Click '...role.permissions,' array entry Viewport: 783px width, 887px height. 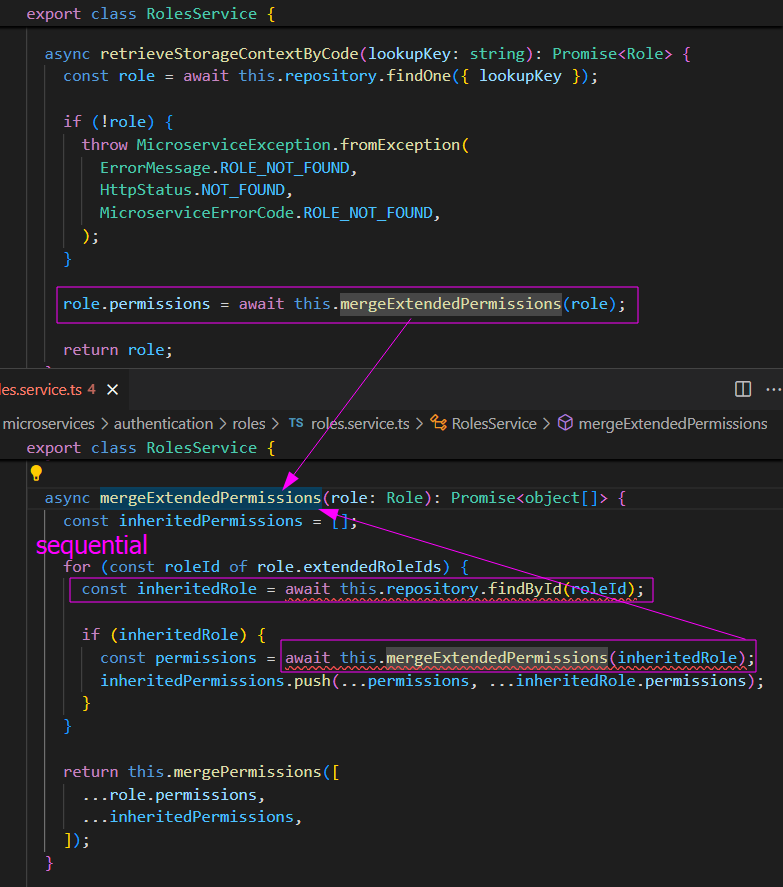point(173,795)
